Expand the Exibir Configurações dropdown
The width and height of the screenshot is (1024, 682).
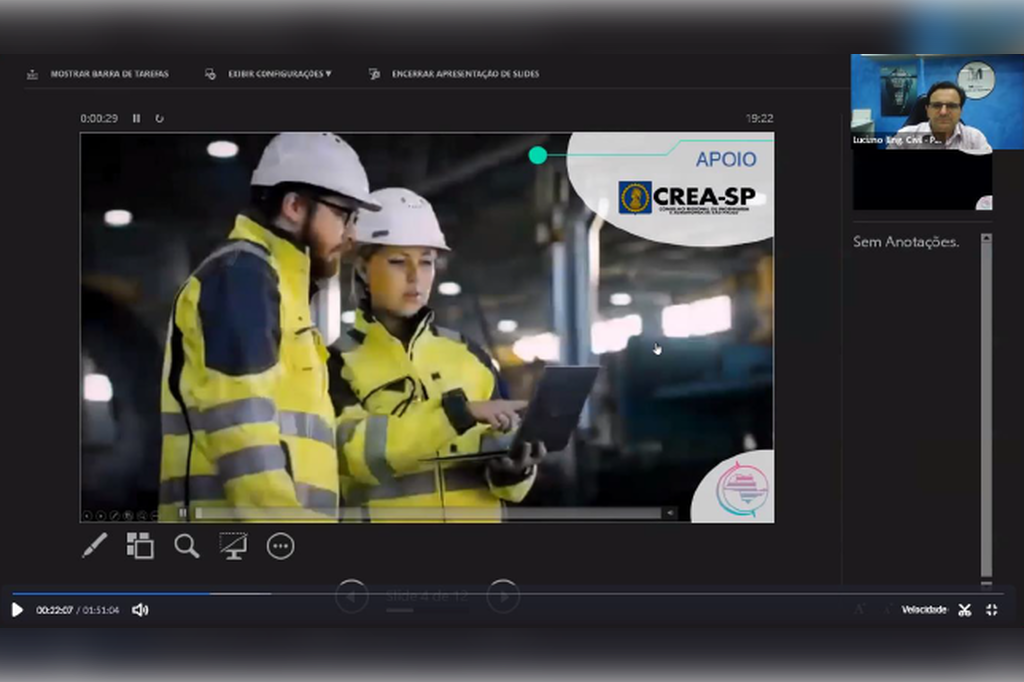268,74
